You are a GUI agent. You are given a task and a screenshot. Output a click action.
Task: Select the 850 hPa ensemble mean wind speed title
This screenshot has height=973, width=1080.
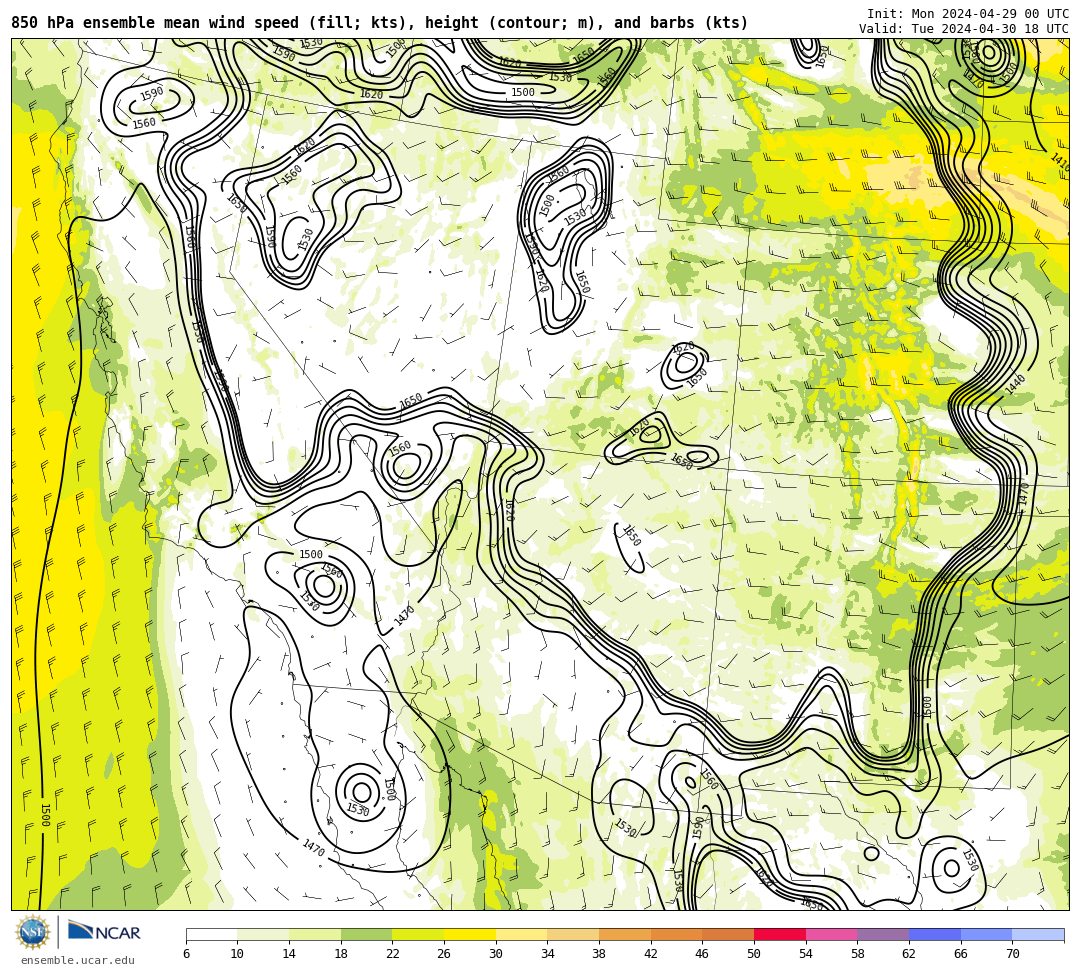(x=380, y=23)
